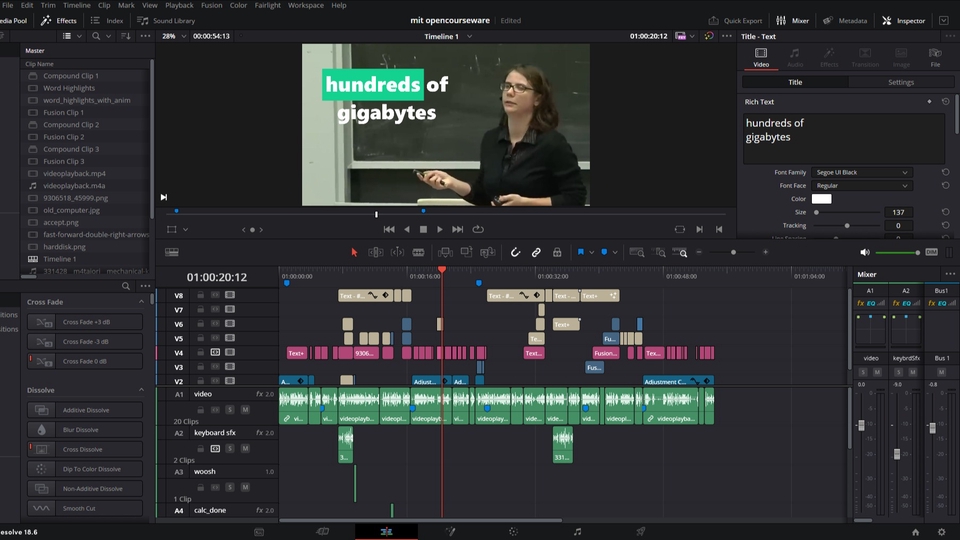
Task: Select the arrow Selection Mode tool
Action: coord(354,252)
